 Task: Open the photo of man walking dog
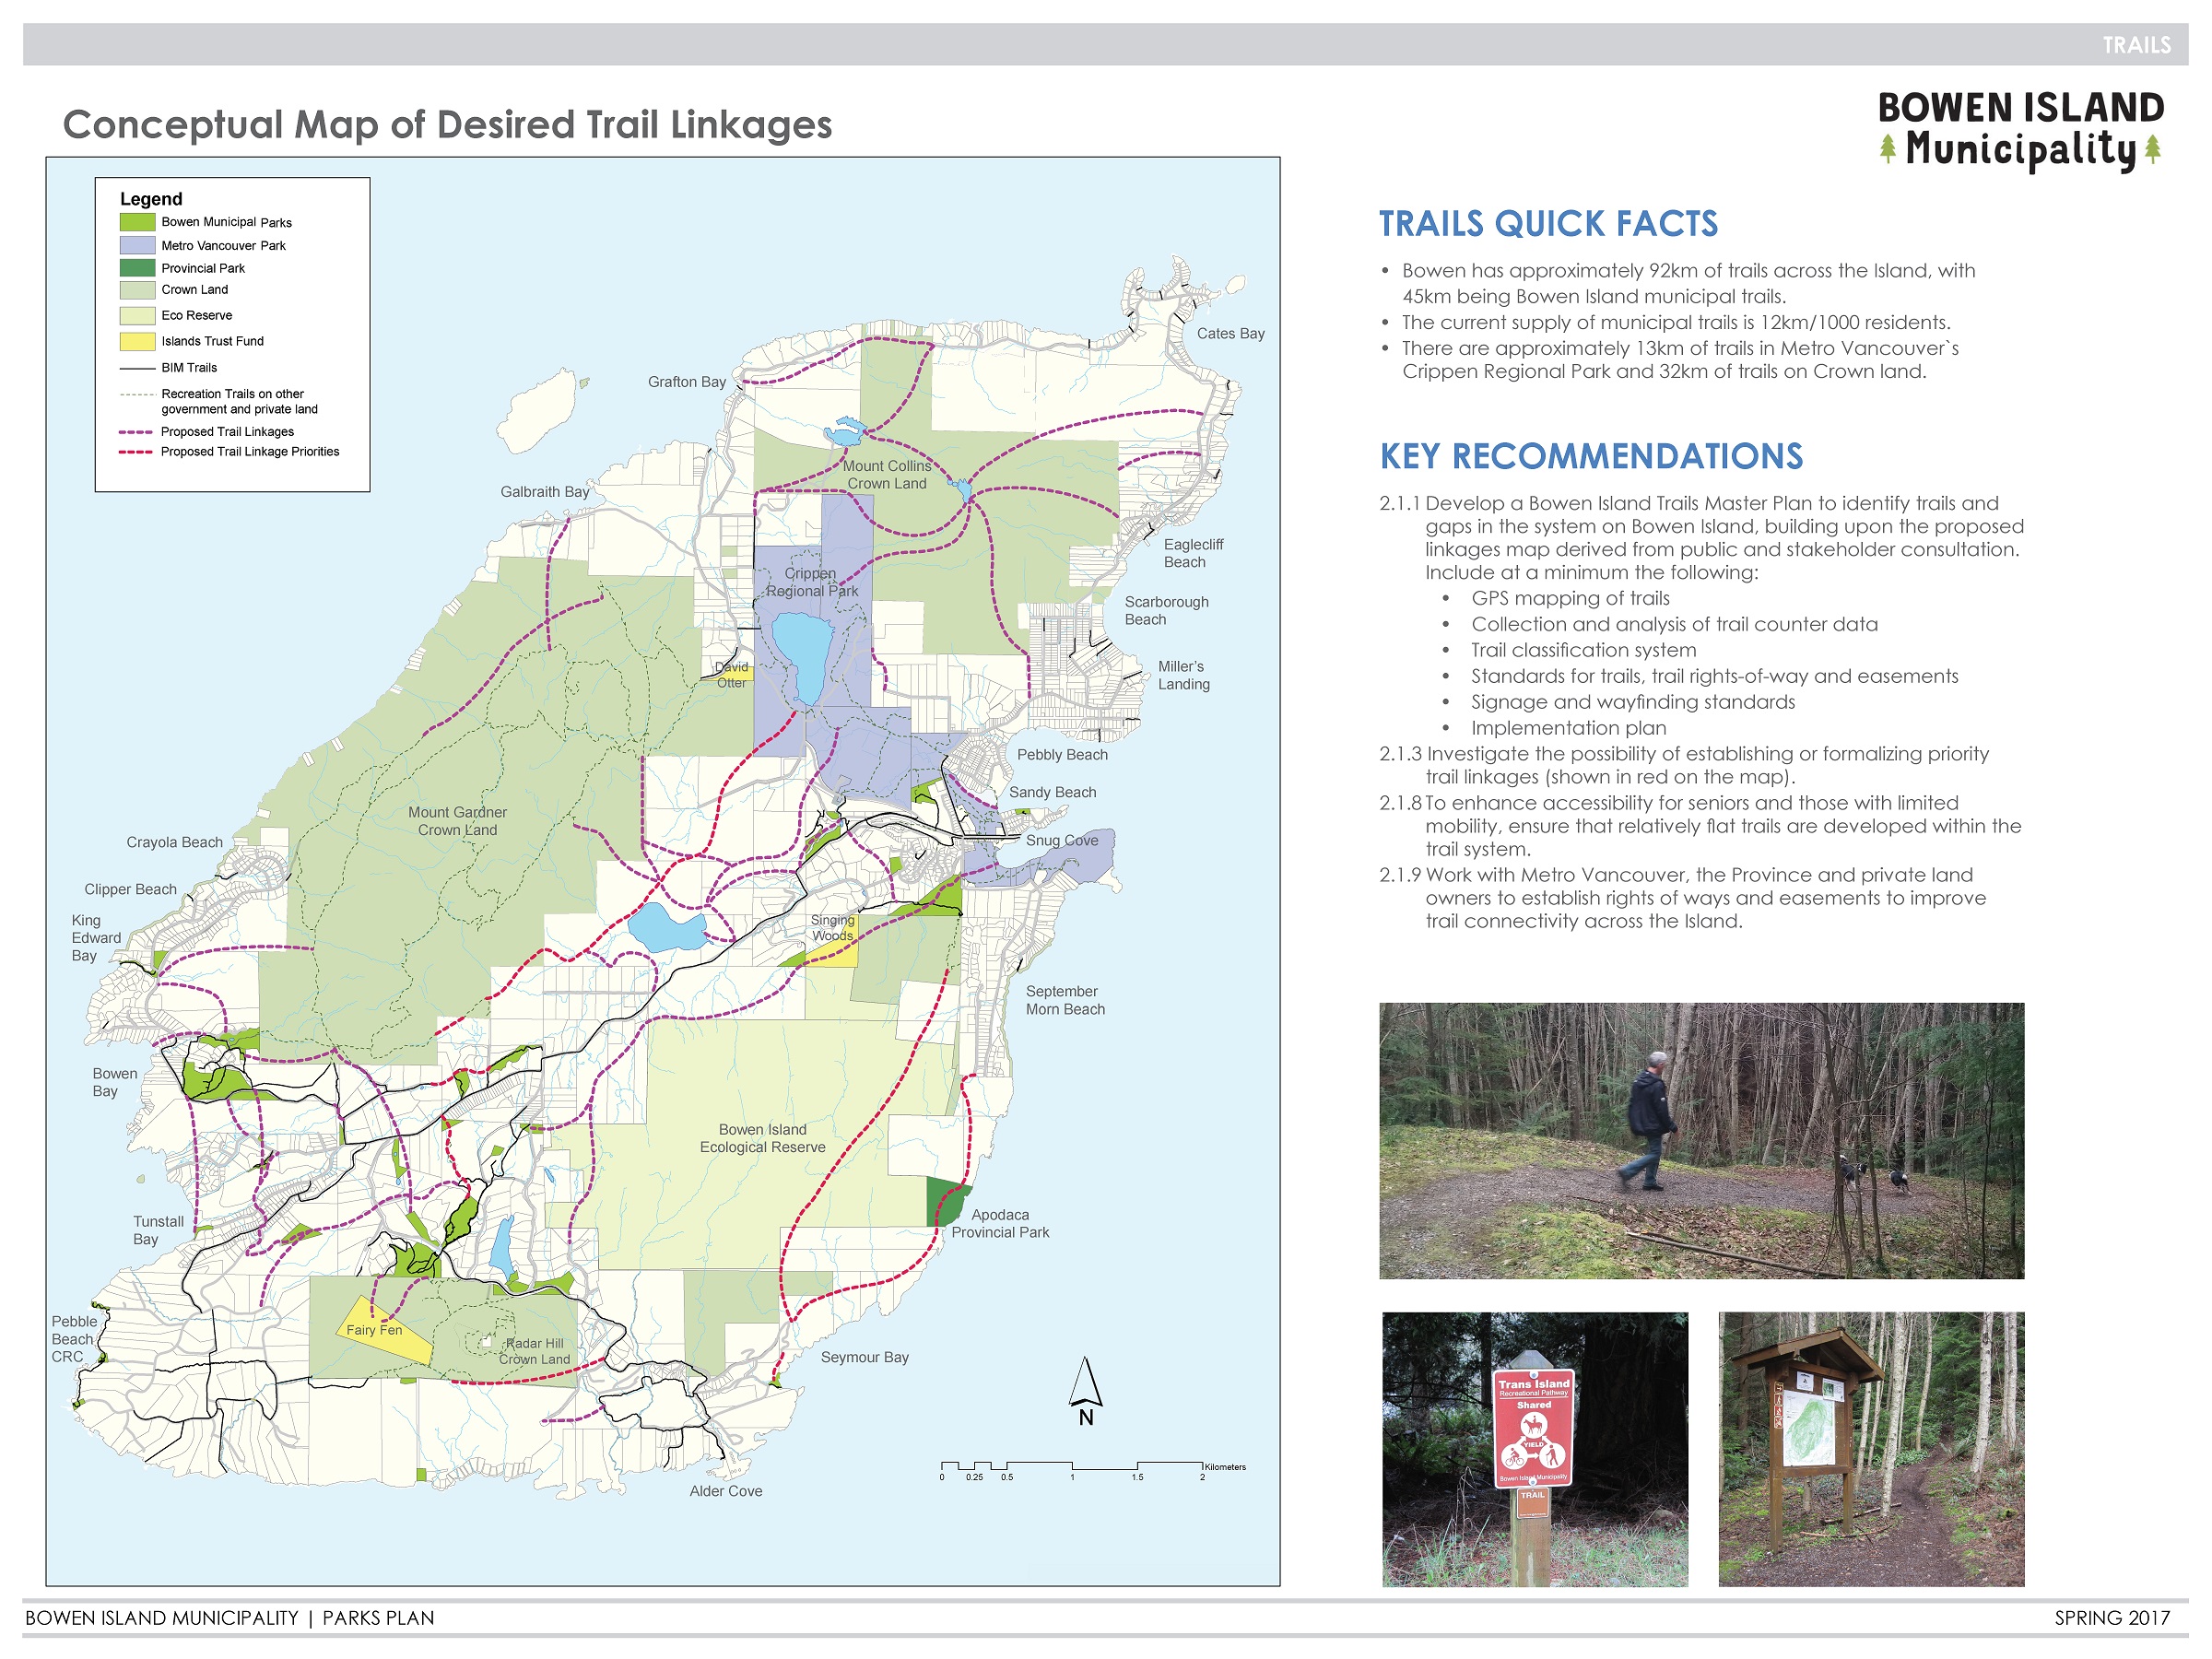(x=1701, y=1141)
